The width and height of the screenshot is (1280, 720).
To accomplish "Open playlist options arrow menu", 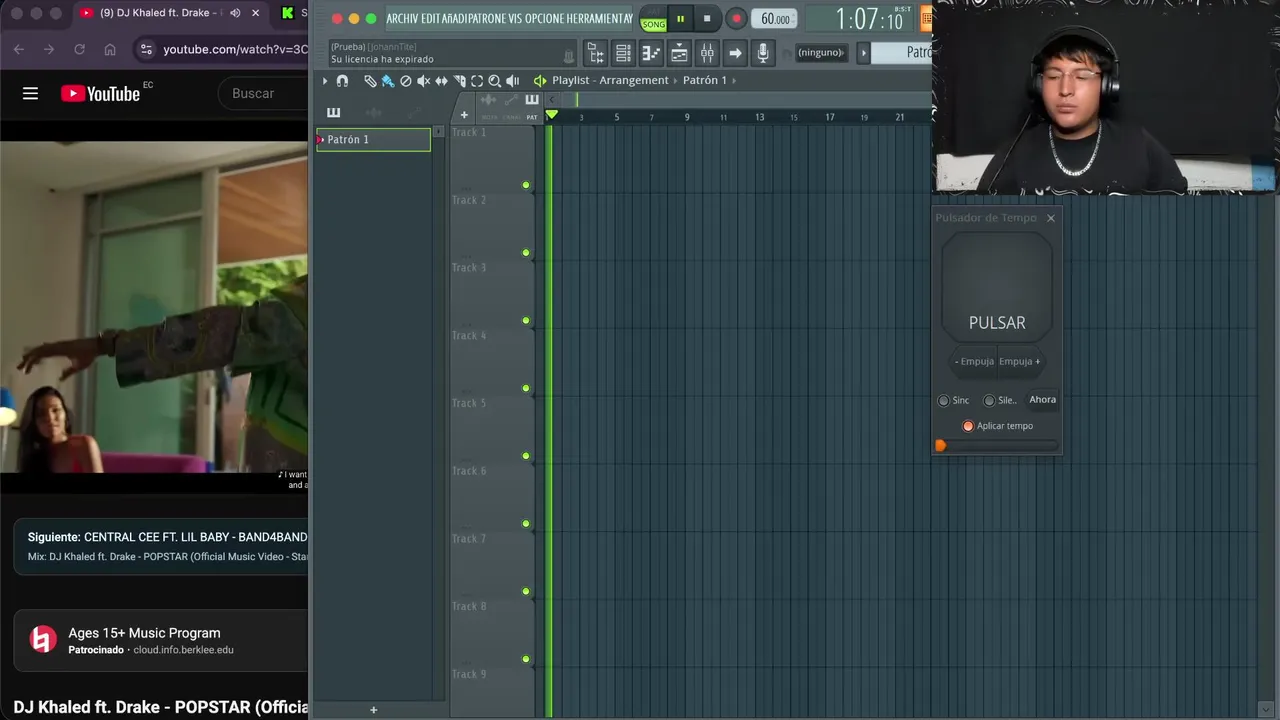I will 325,81.
